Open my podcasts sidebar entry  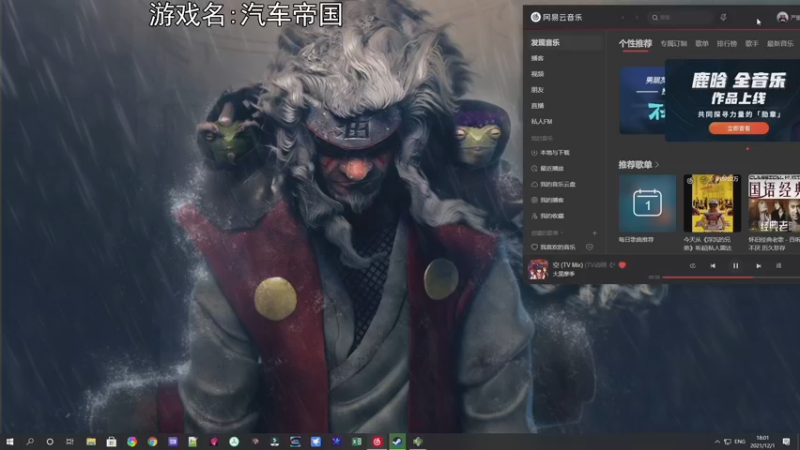(547, 200)
